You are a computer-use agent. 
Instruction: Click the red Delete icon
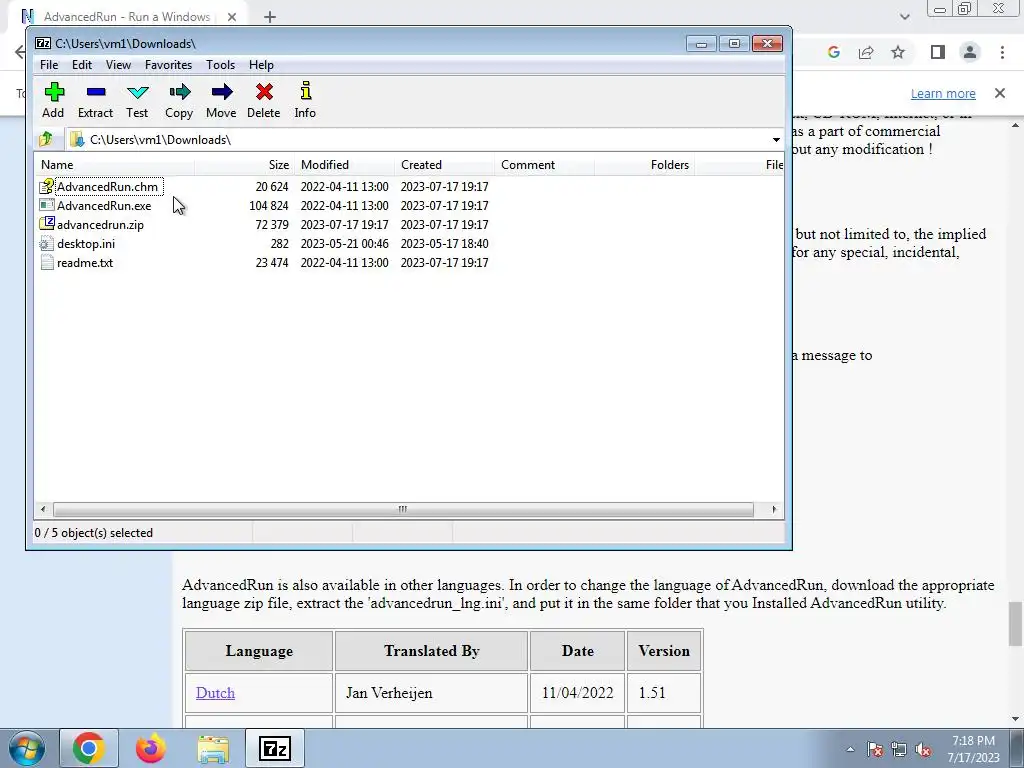264,92
